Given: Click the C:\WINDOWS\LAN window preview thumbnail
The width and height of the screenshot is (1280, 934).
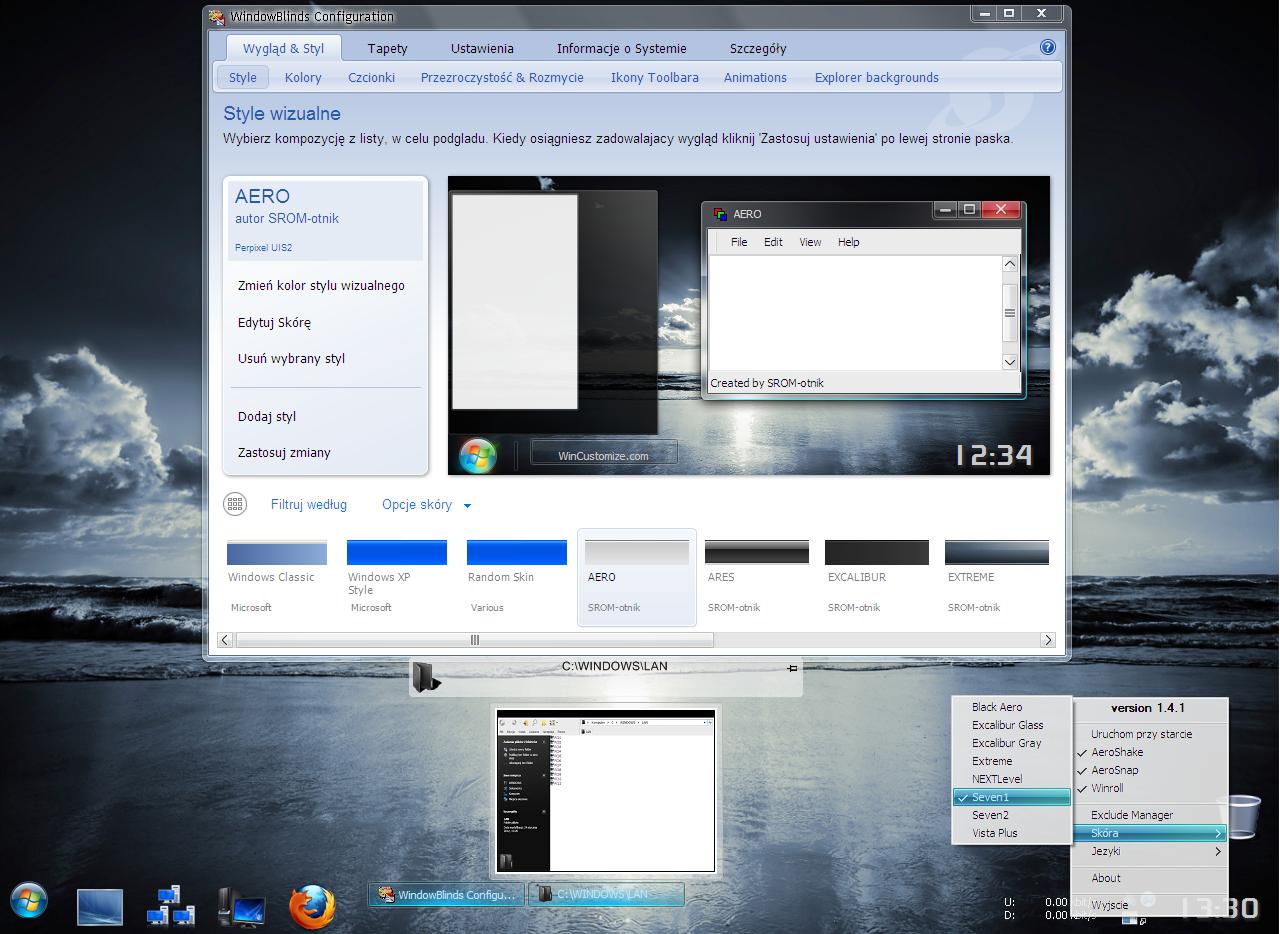Looking at the screenshot, I should pos(606,791).
